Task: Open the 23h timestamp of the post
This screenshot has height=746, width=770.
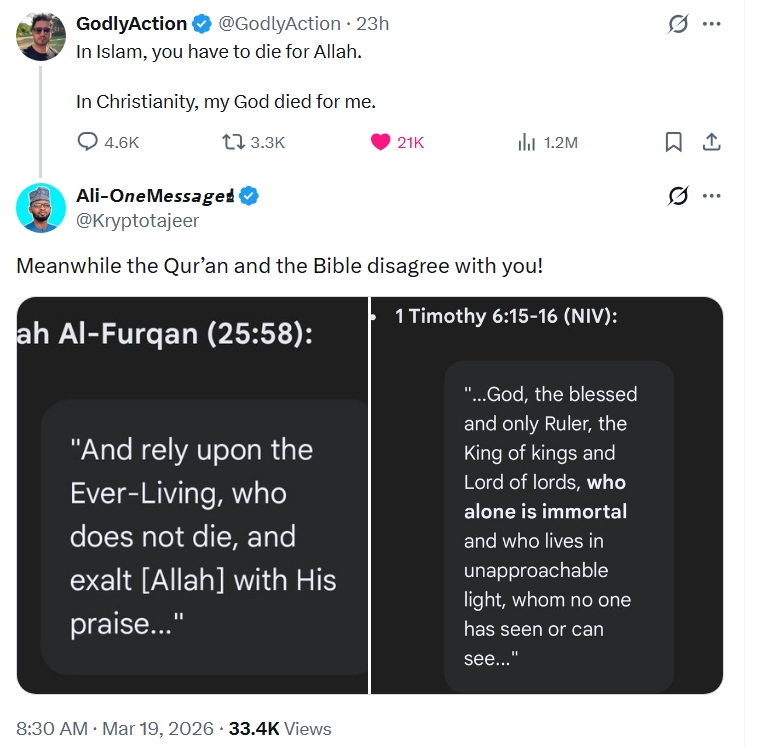Action: click(373, 24)
